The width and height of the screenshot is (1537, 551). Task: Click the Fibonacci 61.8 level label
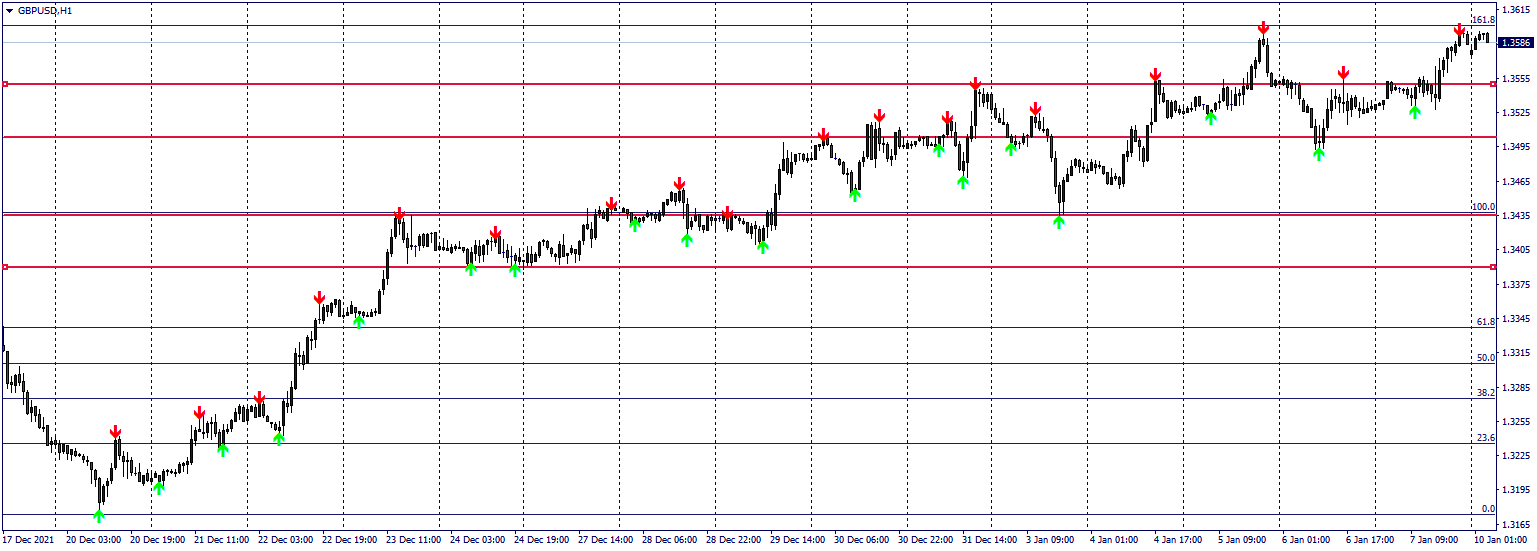point(1485,322)
